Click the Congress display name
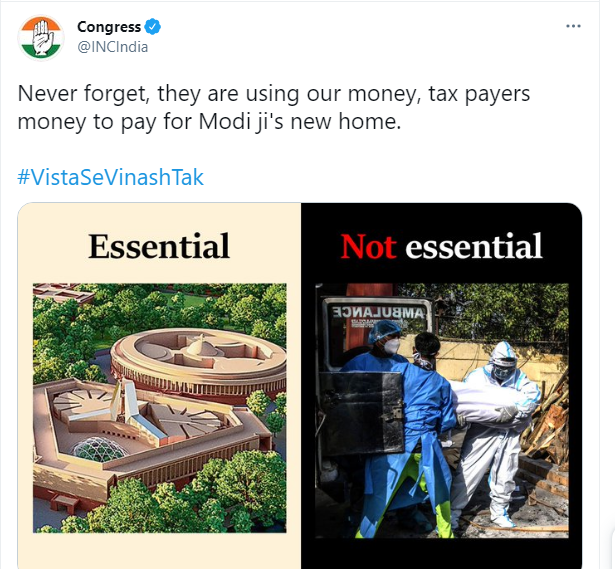The height and width of the screenshot is (569, 615). point(109,27)
